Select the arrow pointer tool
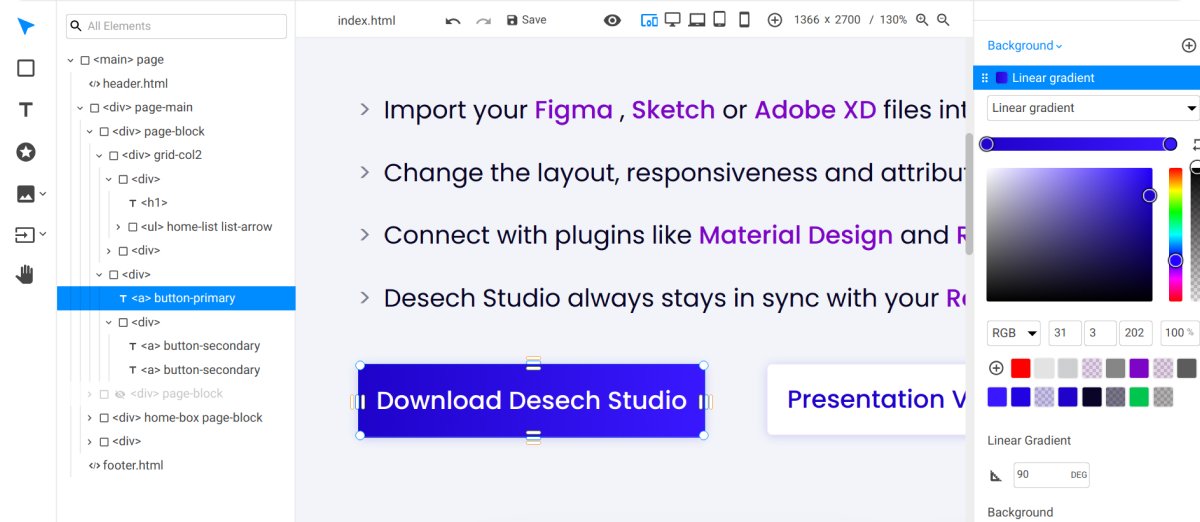Screen dimensions: 1200x522 click(x=26, y=27)
